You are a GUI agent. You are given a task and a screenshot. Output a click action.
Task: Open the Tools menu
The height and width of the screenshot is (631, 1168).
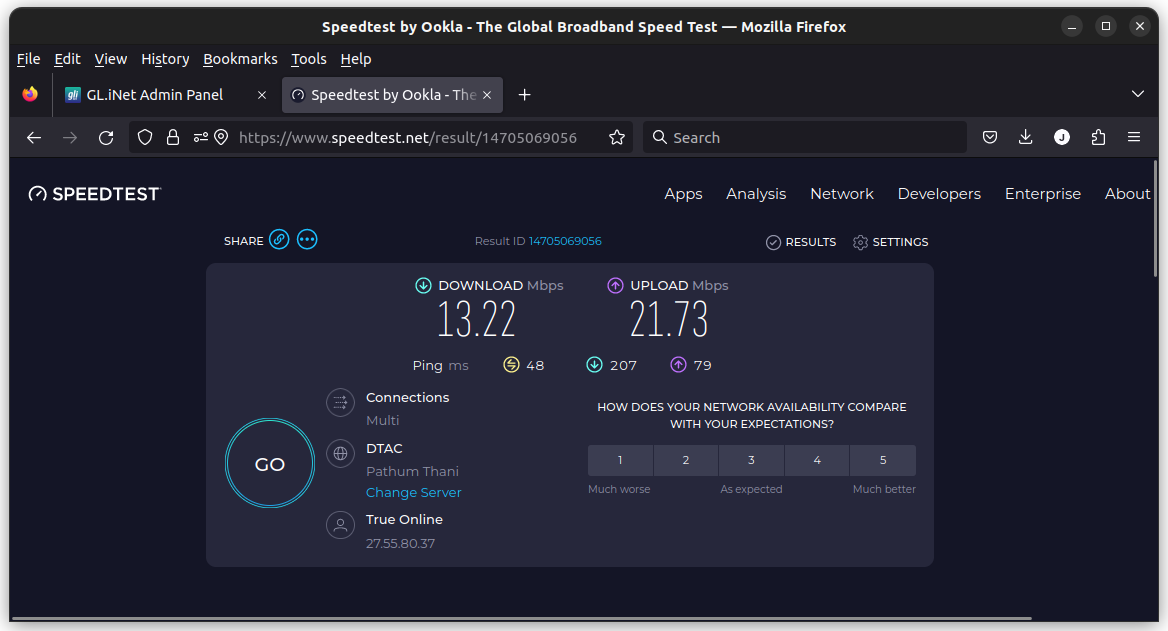pos(308,59)
